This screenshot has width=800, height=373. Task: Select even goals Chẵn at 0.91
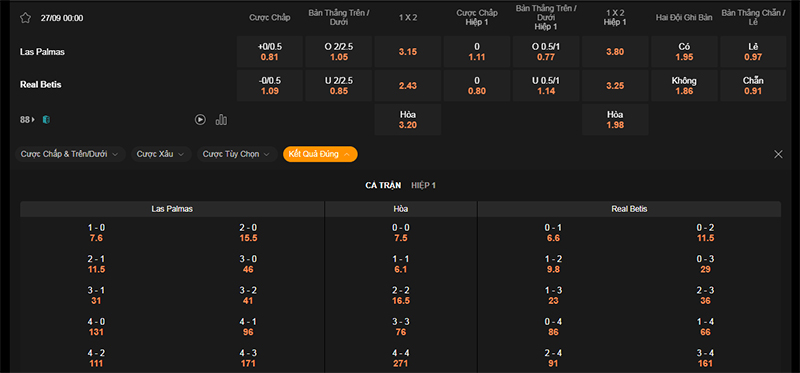pos(753,86)
